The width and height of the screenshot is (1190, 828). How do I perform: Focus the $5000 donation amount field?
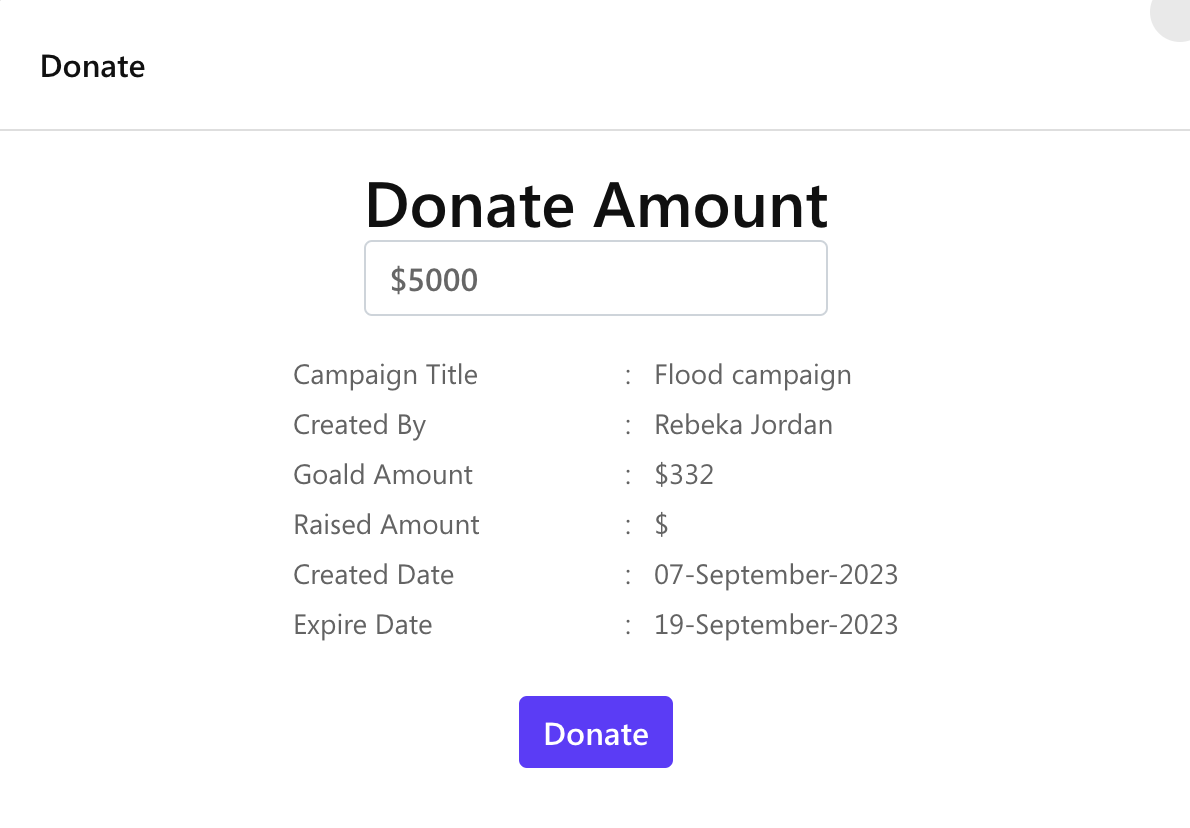[595, 279]
